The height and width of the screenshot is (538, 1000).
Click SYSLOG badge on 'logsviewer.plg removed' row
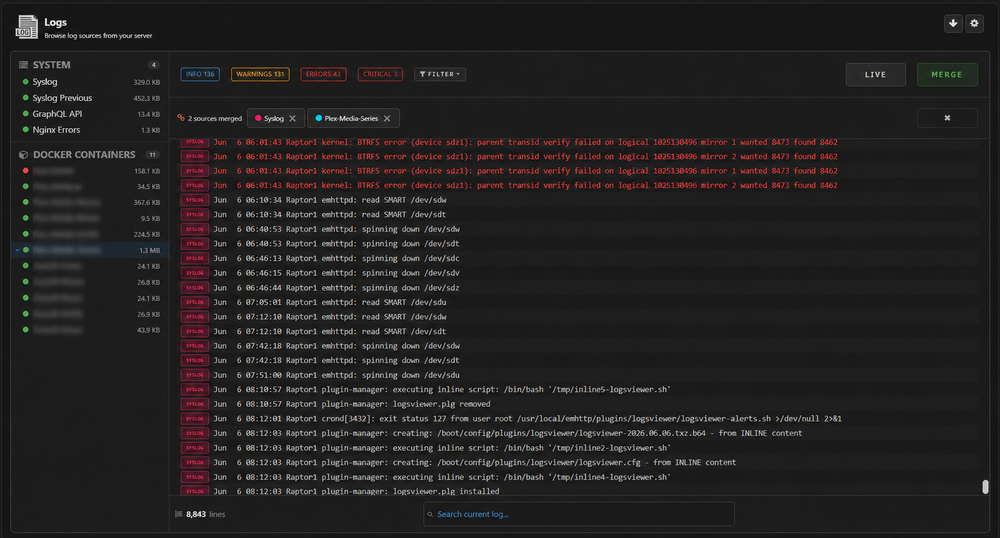[195, 404]
